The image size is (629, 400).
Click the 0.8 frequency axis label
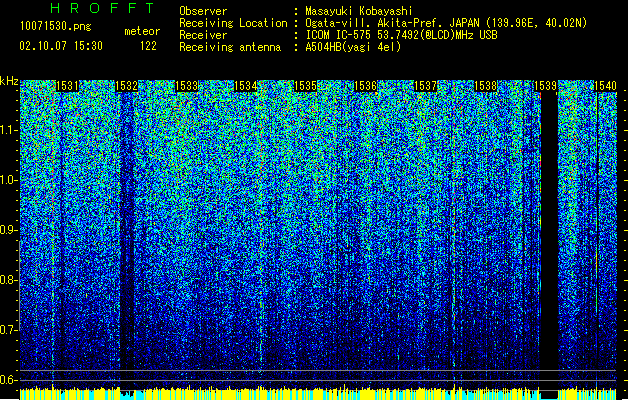click(x=8, y=280)
